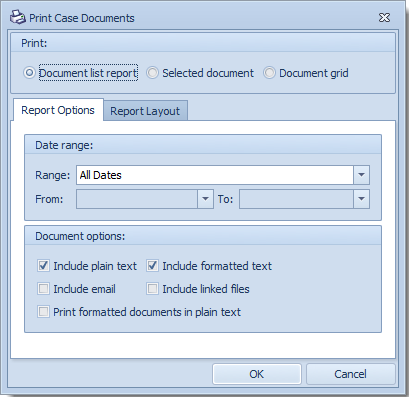Click inside the From date field
The width and height of the screenshot is (409, 397).
pyautogui.click(x=137, y=199)
